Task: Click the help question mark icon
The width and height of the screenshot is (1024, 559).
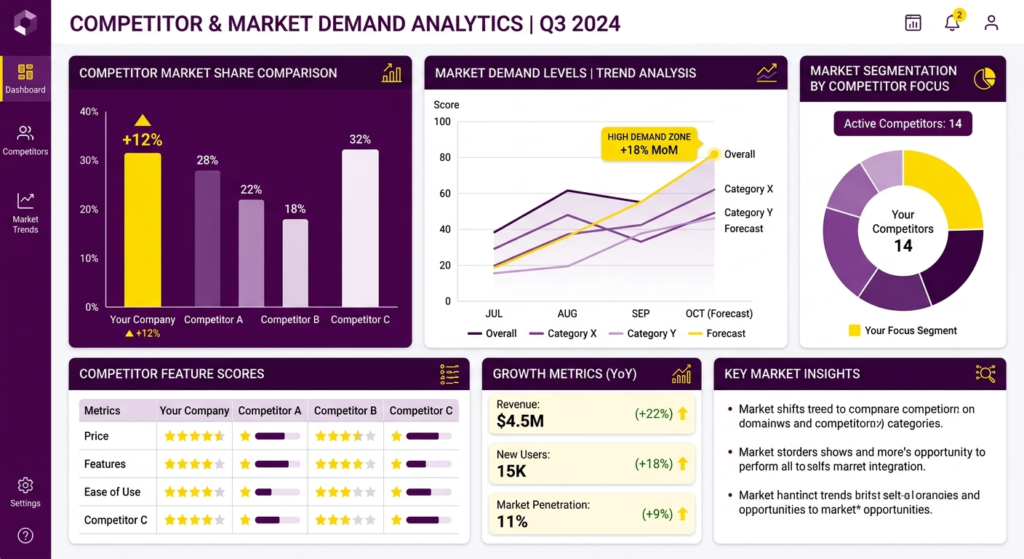Action: (x=25, y=535)
